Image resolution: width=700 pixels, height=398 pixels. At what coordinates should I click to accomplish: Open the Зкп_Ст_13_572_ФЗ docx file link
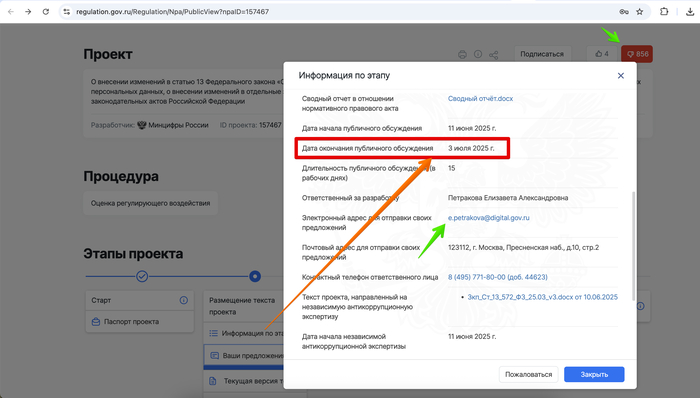click(x=542, y=297)
